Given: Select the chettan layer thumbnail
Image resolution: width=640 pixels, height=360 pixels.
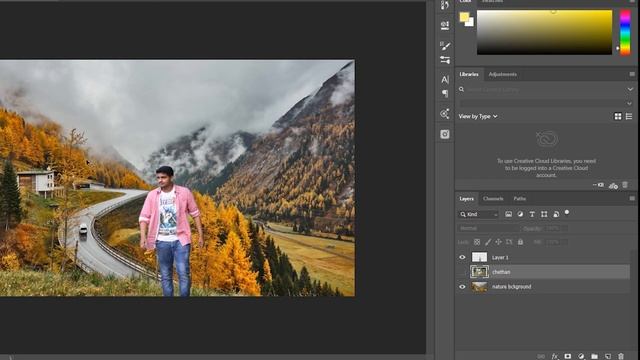Looking at the screenshot, I should [479, 272].
